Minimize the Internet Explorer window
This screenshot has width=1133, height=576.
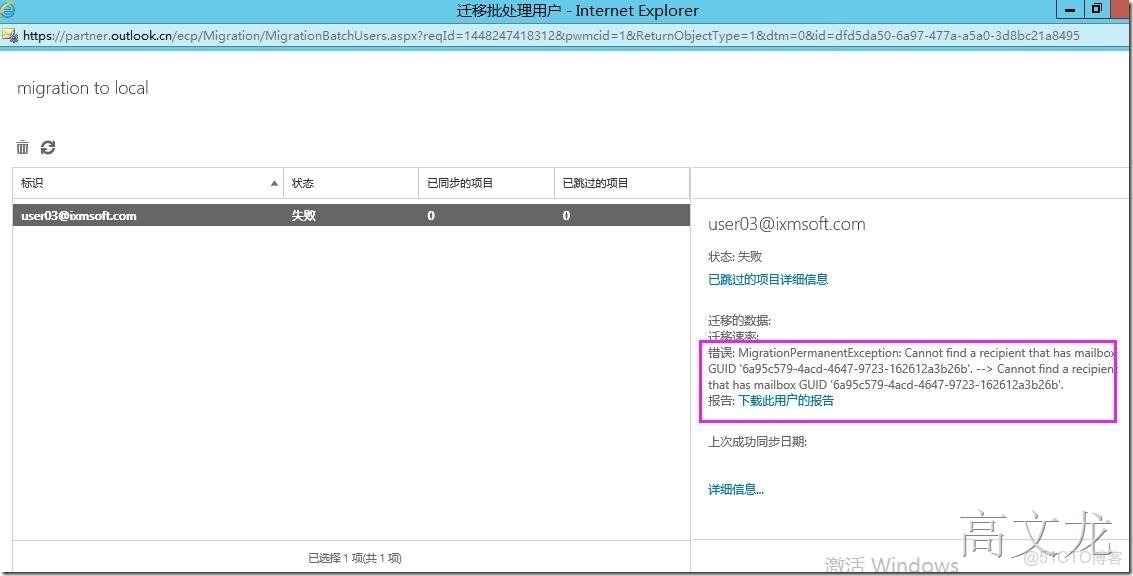tap(1069, 10)
